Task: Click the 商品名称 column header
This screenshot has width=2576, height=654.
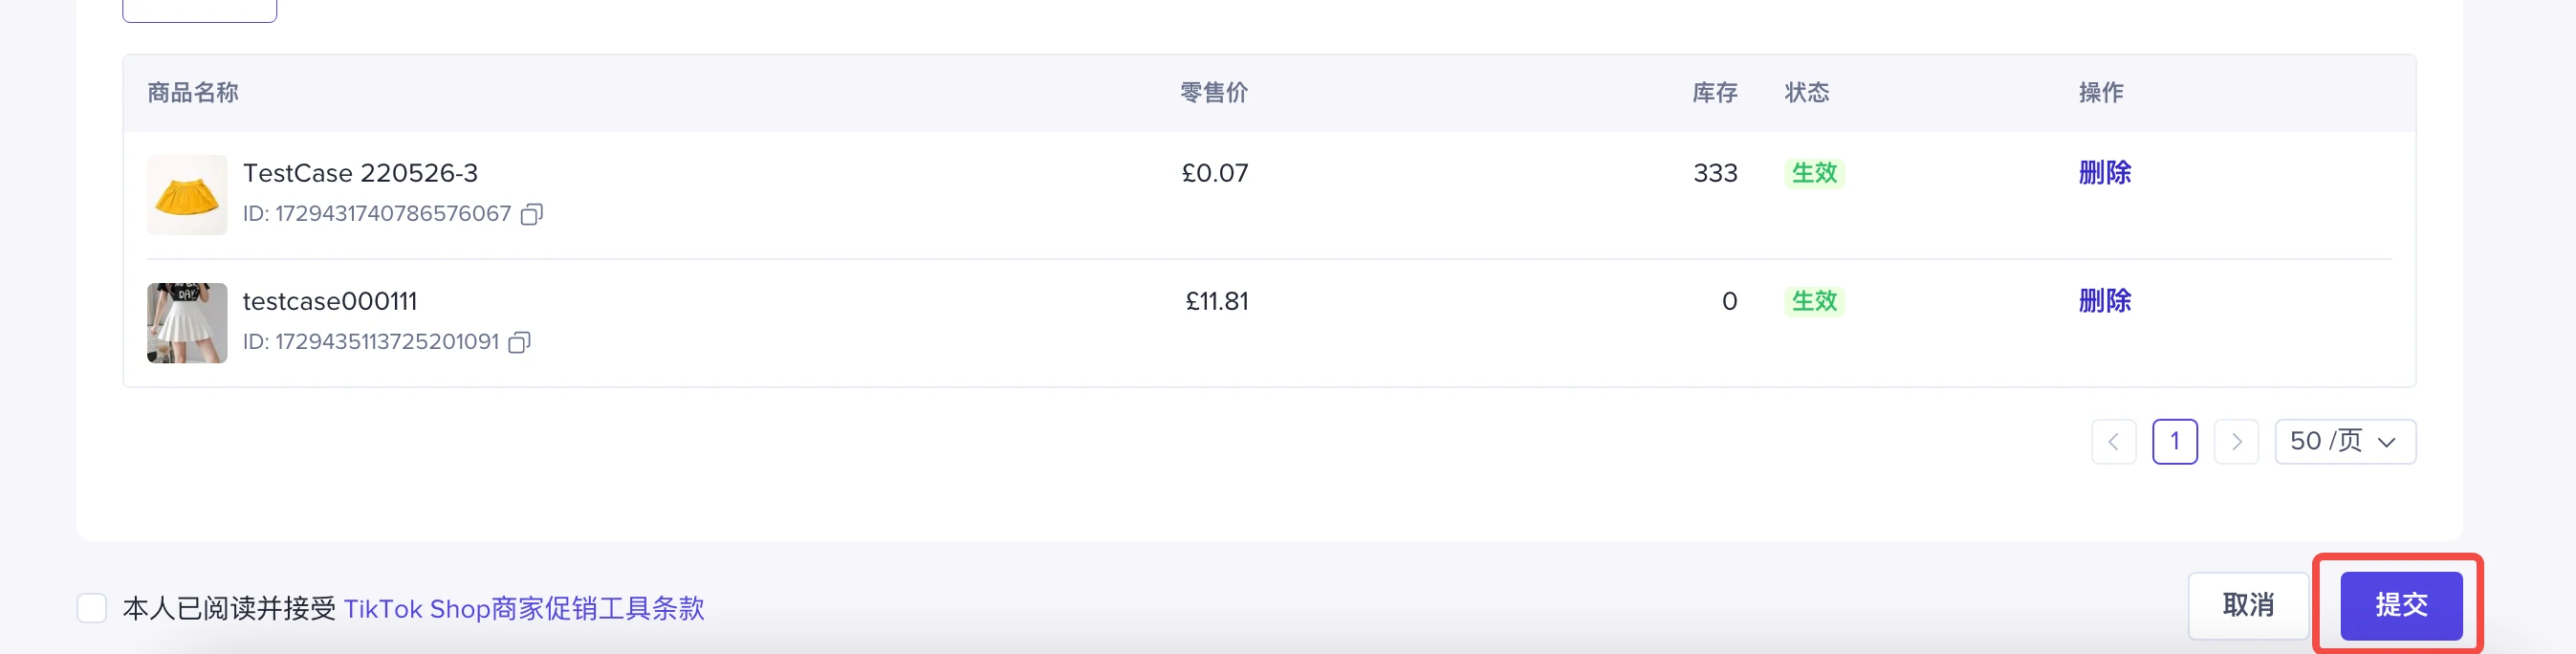Action: tap(193, 93)
